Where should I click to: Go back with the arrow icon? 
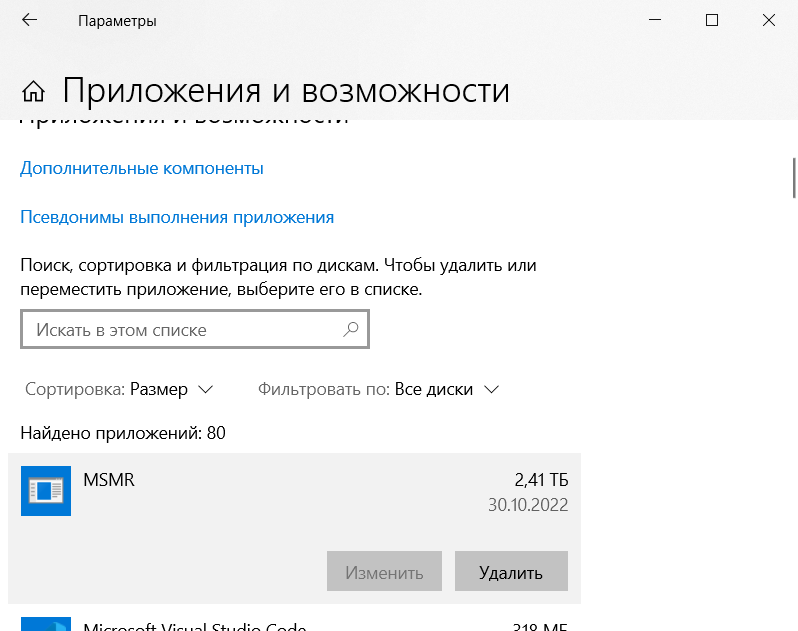30,20
